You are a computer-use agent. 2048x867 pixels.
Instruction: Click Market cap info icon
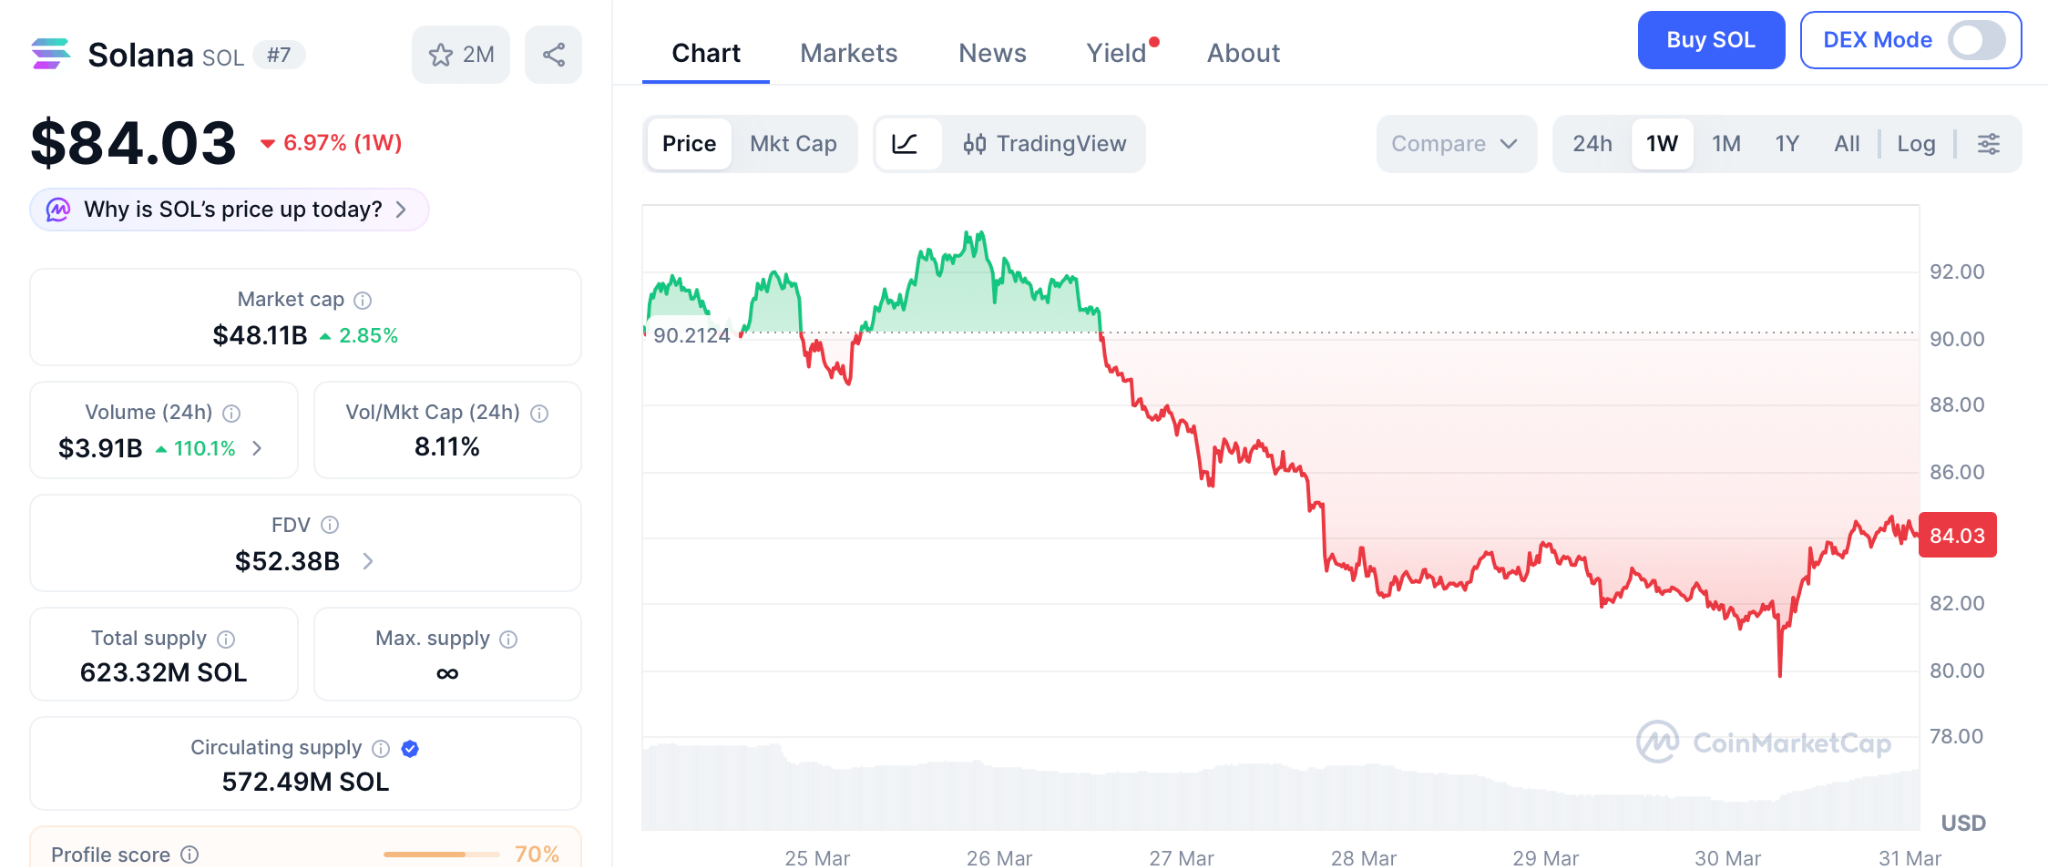tap(363, 300)
